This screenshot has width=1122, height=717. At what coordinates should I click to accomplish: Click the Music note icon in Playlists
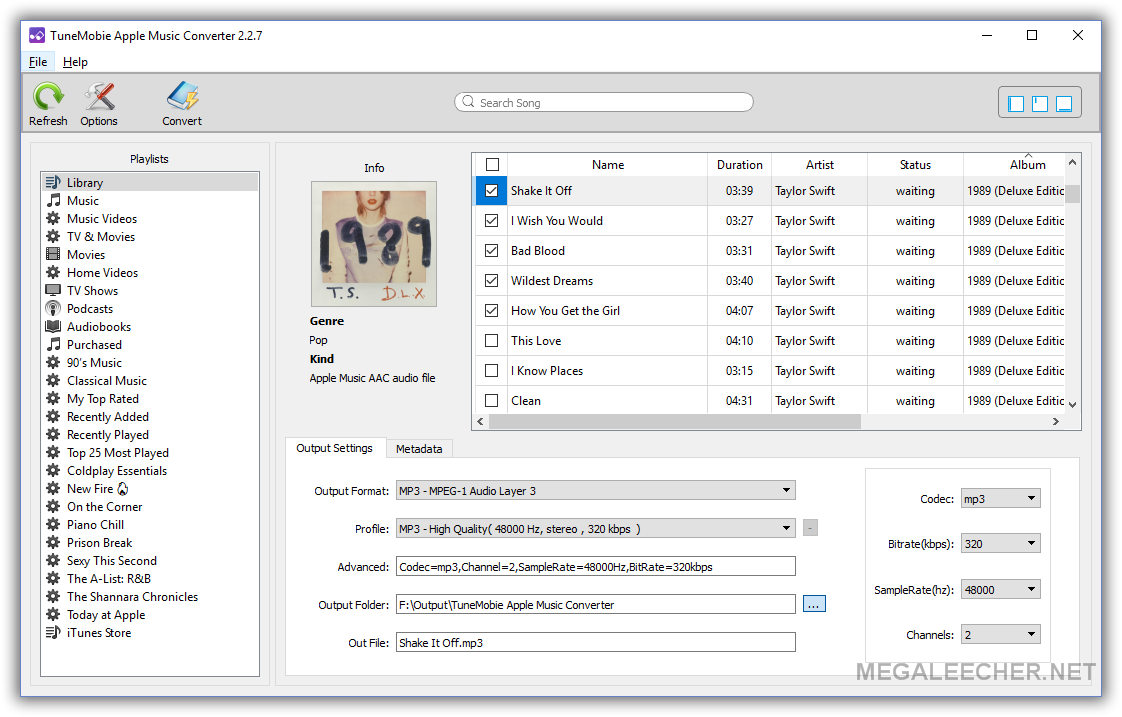(x=53, y=200)
